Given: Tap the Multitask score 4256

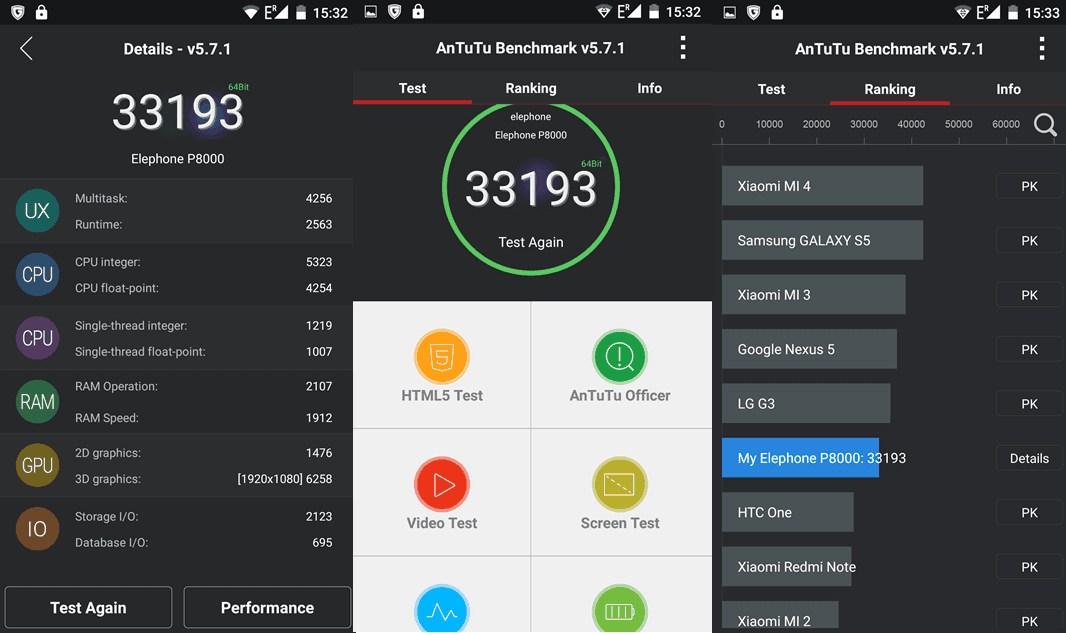Looking at the screenshot, I should click(319, 199).
